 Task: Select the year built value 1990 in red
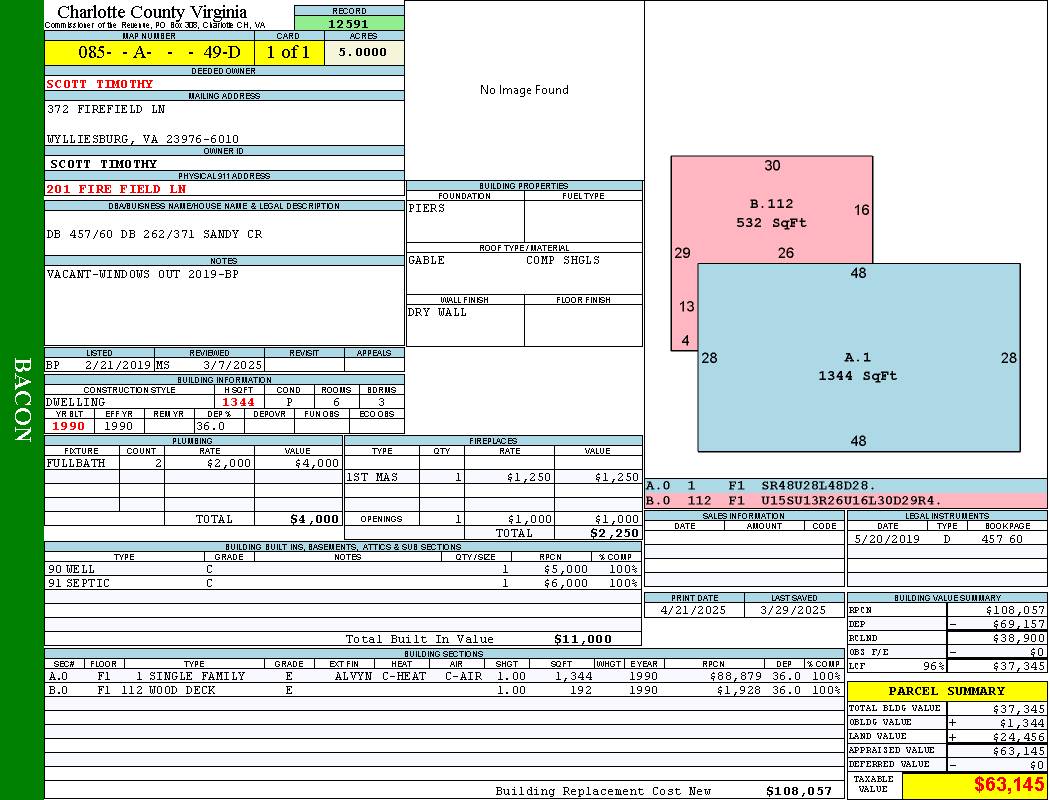click(69, 426)
